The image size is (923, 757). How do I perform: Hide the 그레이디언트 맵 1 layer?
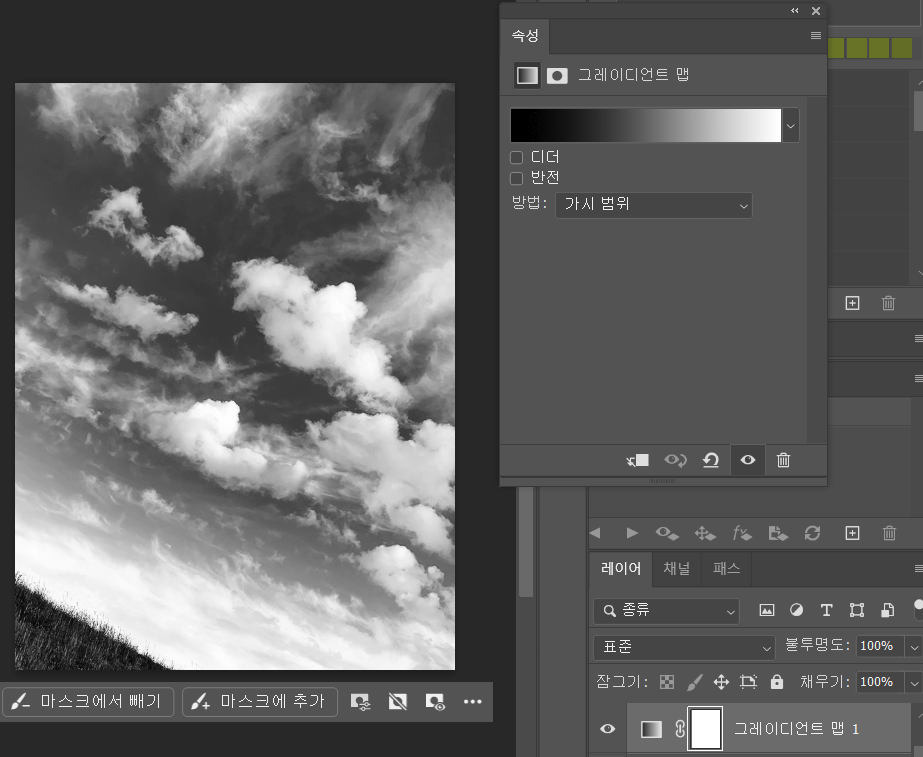[607, 729]
